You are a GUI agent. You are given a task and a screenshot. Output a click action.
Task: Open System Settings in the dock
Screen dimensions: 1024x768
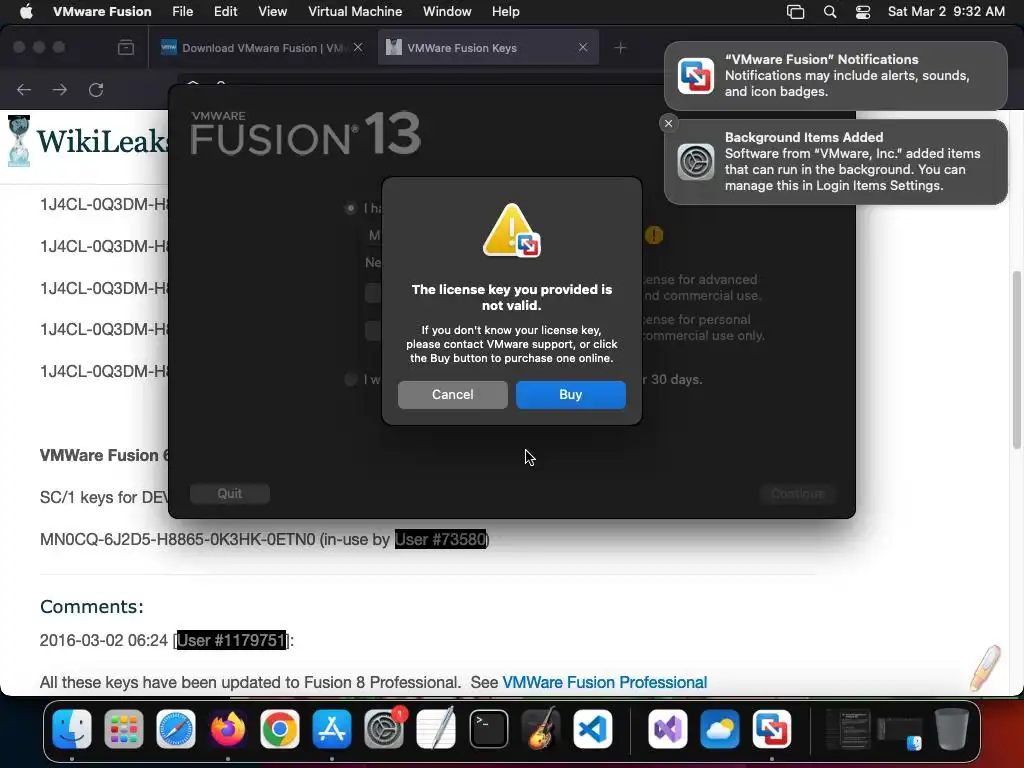384,729
